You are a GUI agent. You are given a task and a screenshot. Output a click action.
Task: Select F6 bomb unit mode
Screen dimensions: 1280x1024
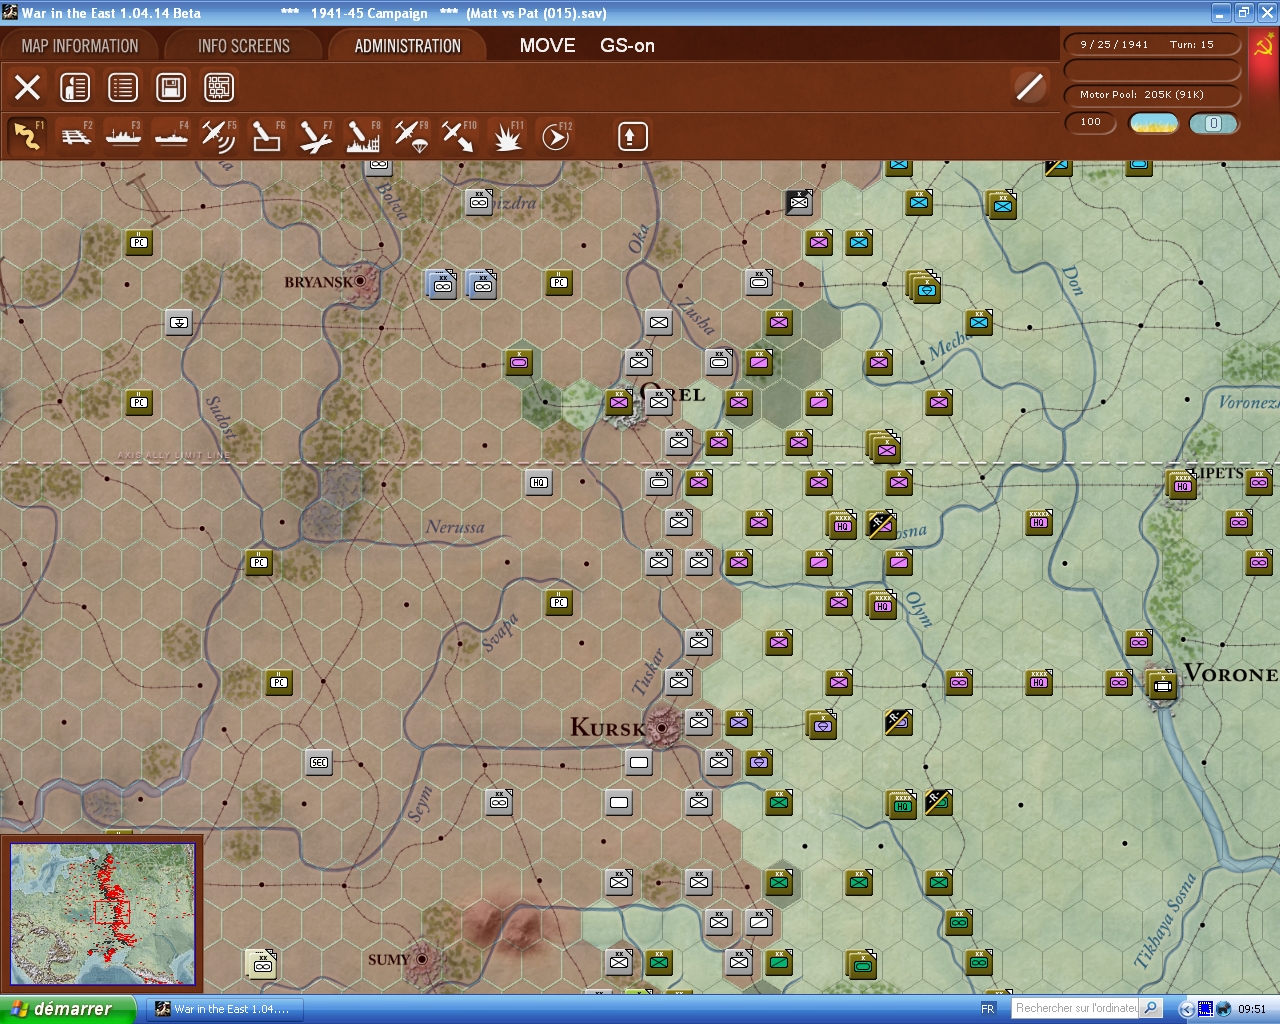266,136
